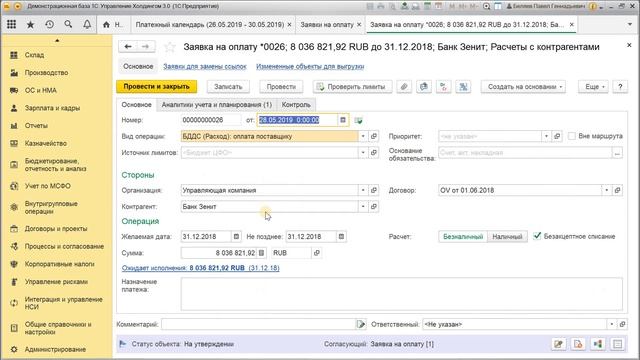Viewport: 640px width, 360px height.
Task: Click the comment editor icon
Action: (x=361, y=324)
